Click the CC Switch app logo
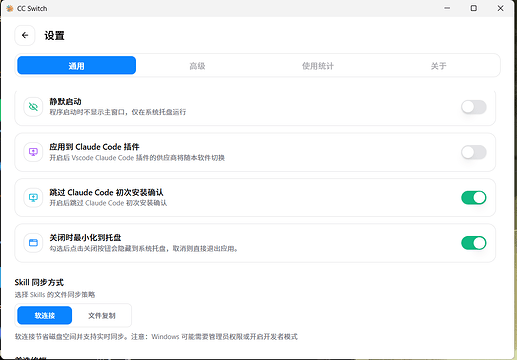517x360 pixels. 10,8
